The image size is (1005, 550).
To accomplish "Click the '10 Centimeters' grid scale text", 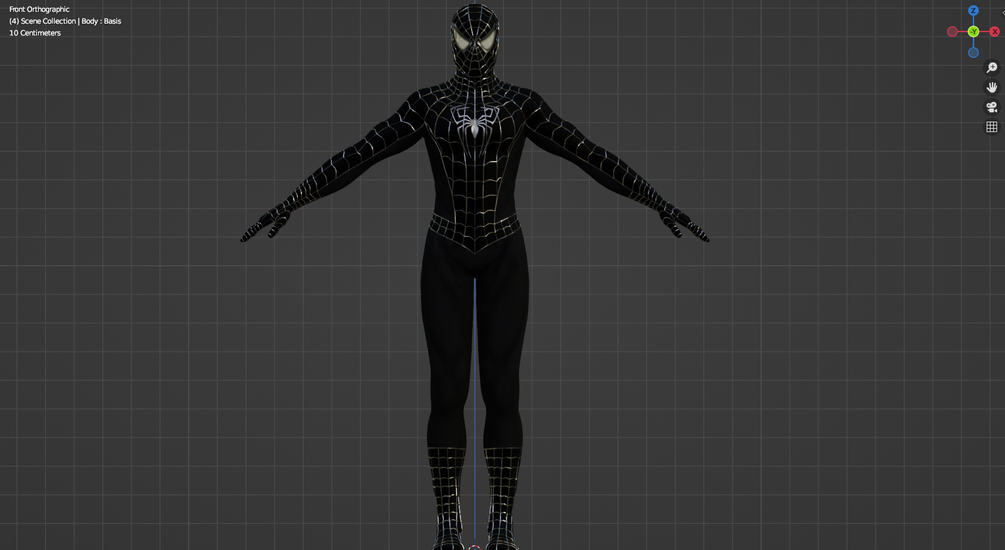I will (35, 33).
